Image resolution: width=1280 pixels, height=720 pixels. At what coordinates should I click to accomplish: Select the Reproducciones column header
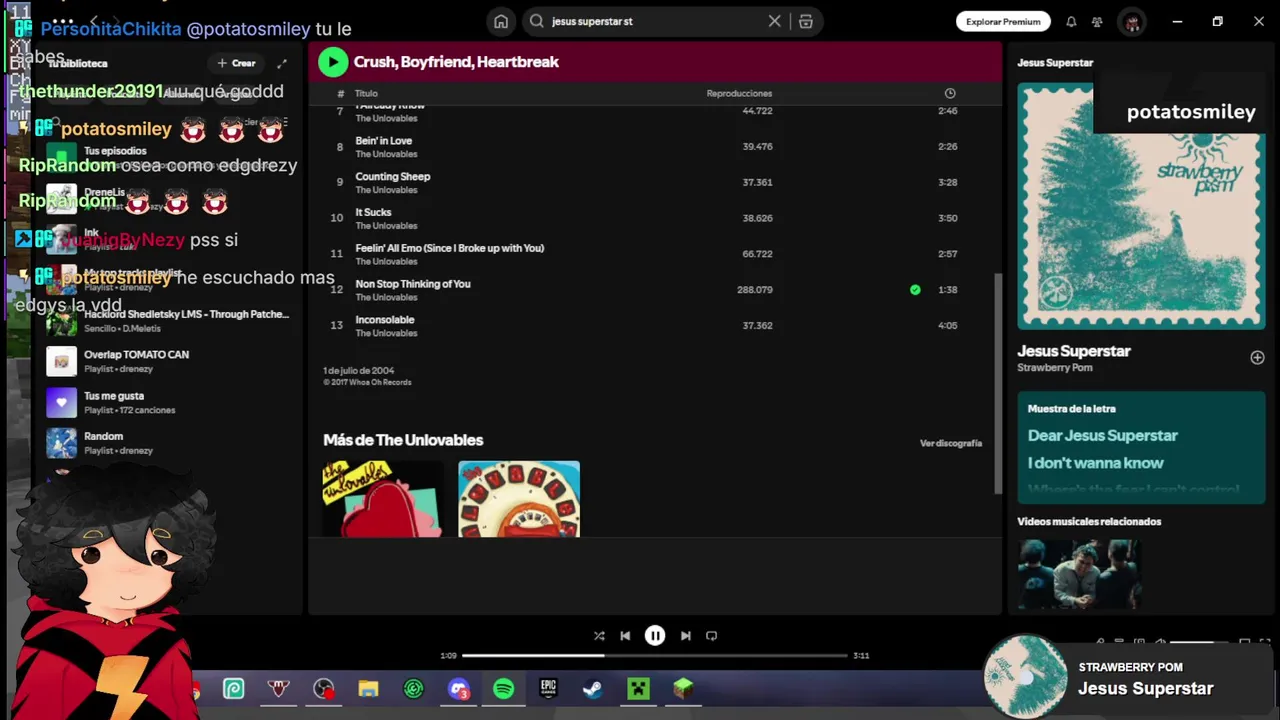[x=739, y=93]
